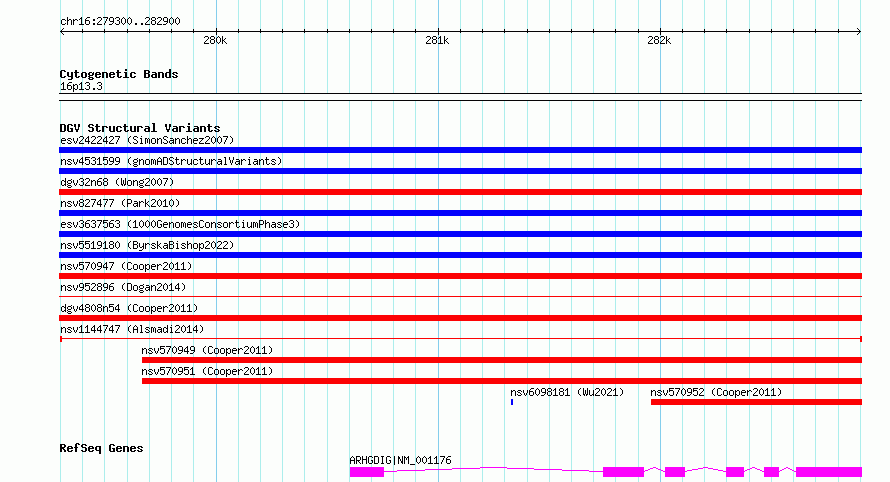Click the dgv32n68 (Wong2007) label

pyautogui.click(x=117, y=182)
